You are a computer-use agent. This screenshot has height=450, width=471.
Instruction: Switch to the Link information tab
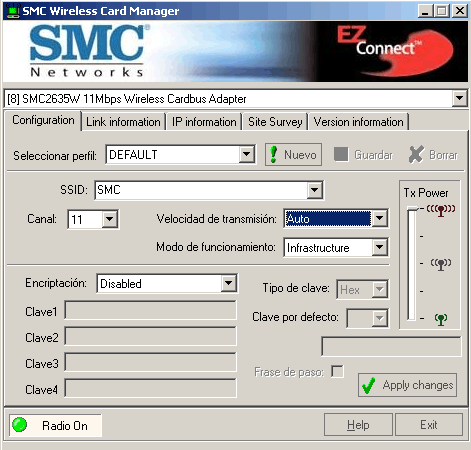point(123,122)
